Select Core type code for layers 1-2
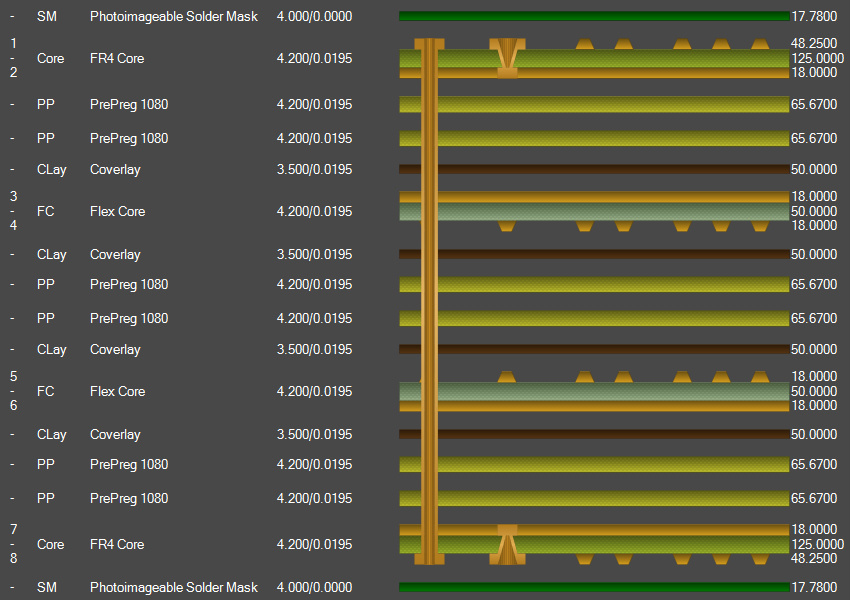850x600 pixels. [x=50, y=59]
